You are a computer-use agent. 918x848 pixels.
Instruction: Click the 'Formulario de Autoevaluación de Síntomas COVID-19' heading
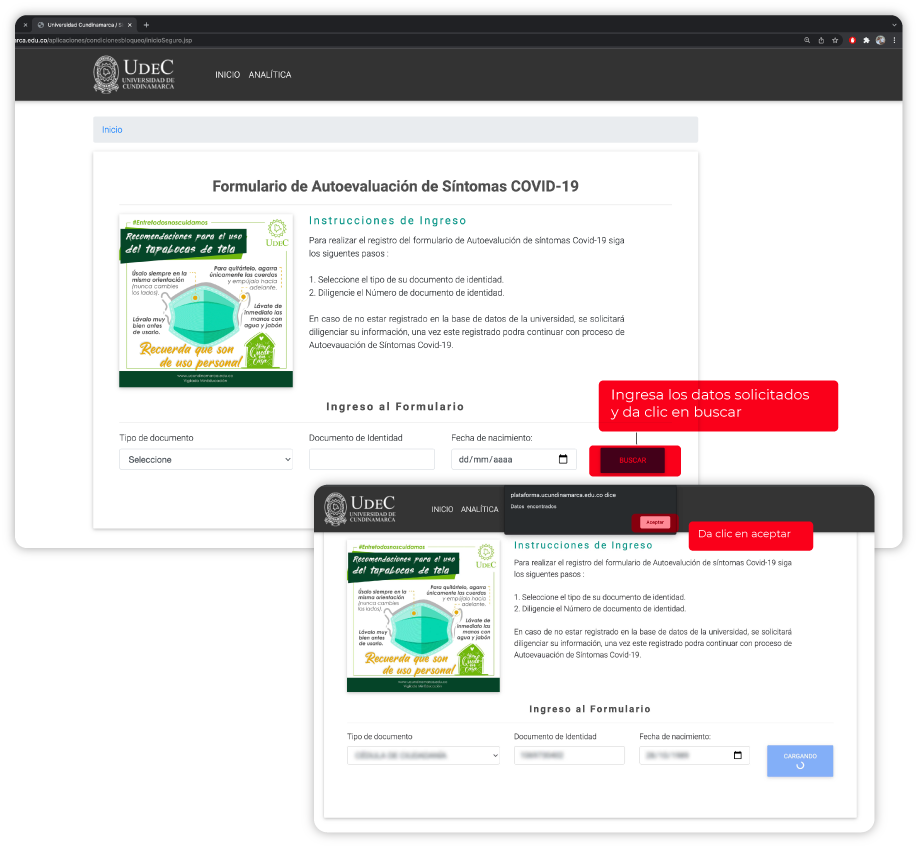pos(395,186)
